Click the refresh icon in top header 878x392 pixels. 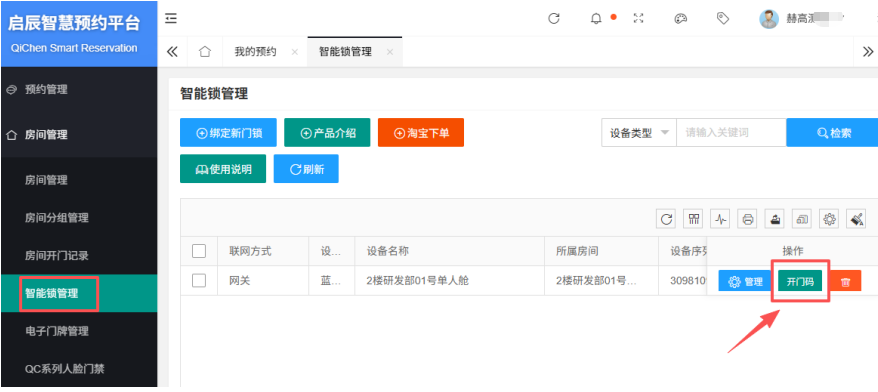pos(554,18)
